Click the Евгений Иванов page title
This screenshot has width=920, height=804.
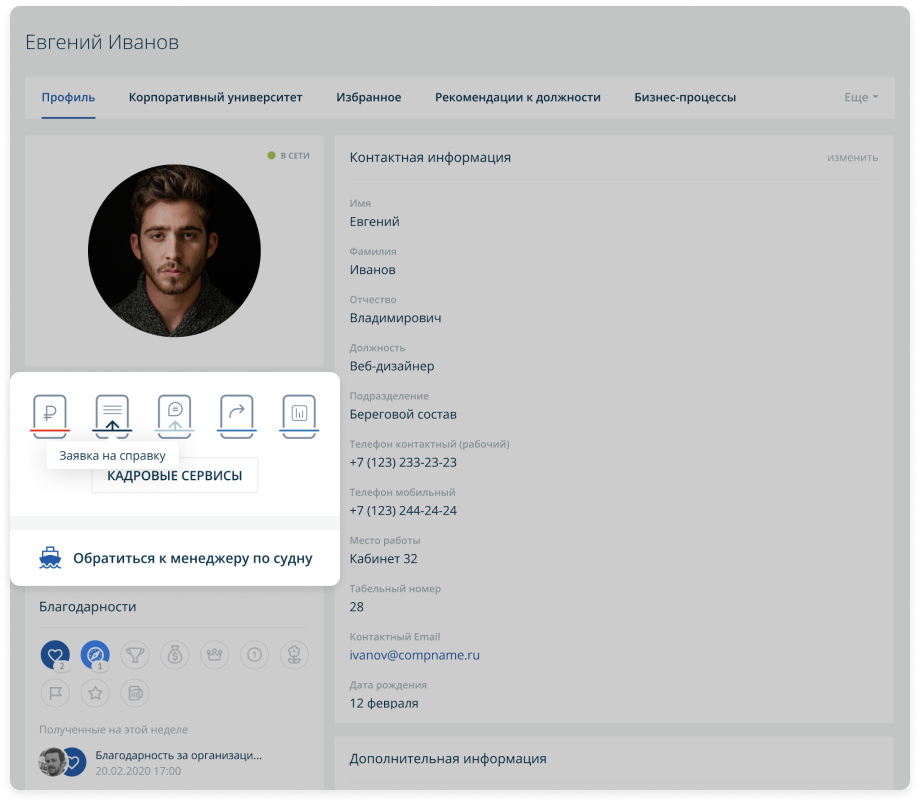[x=102, y=42]
